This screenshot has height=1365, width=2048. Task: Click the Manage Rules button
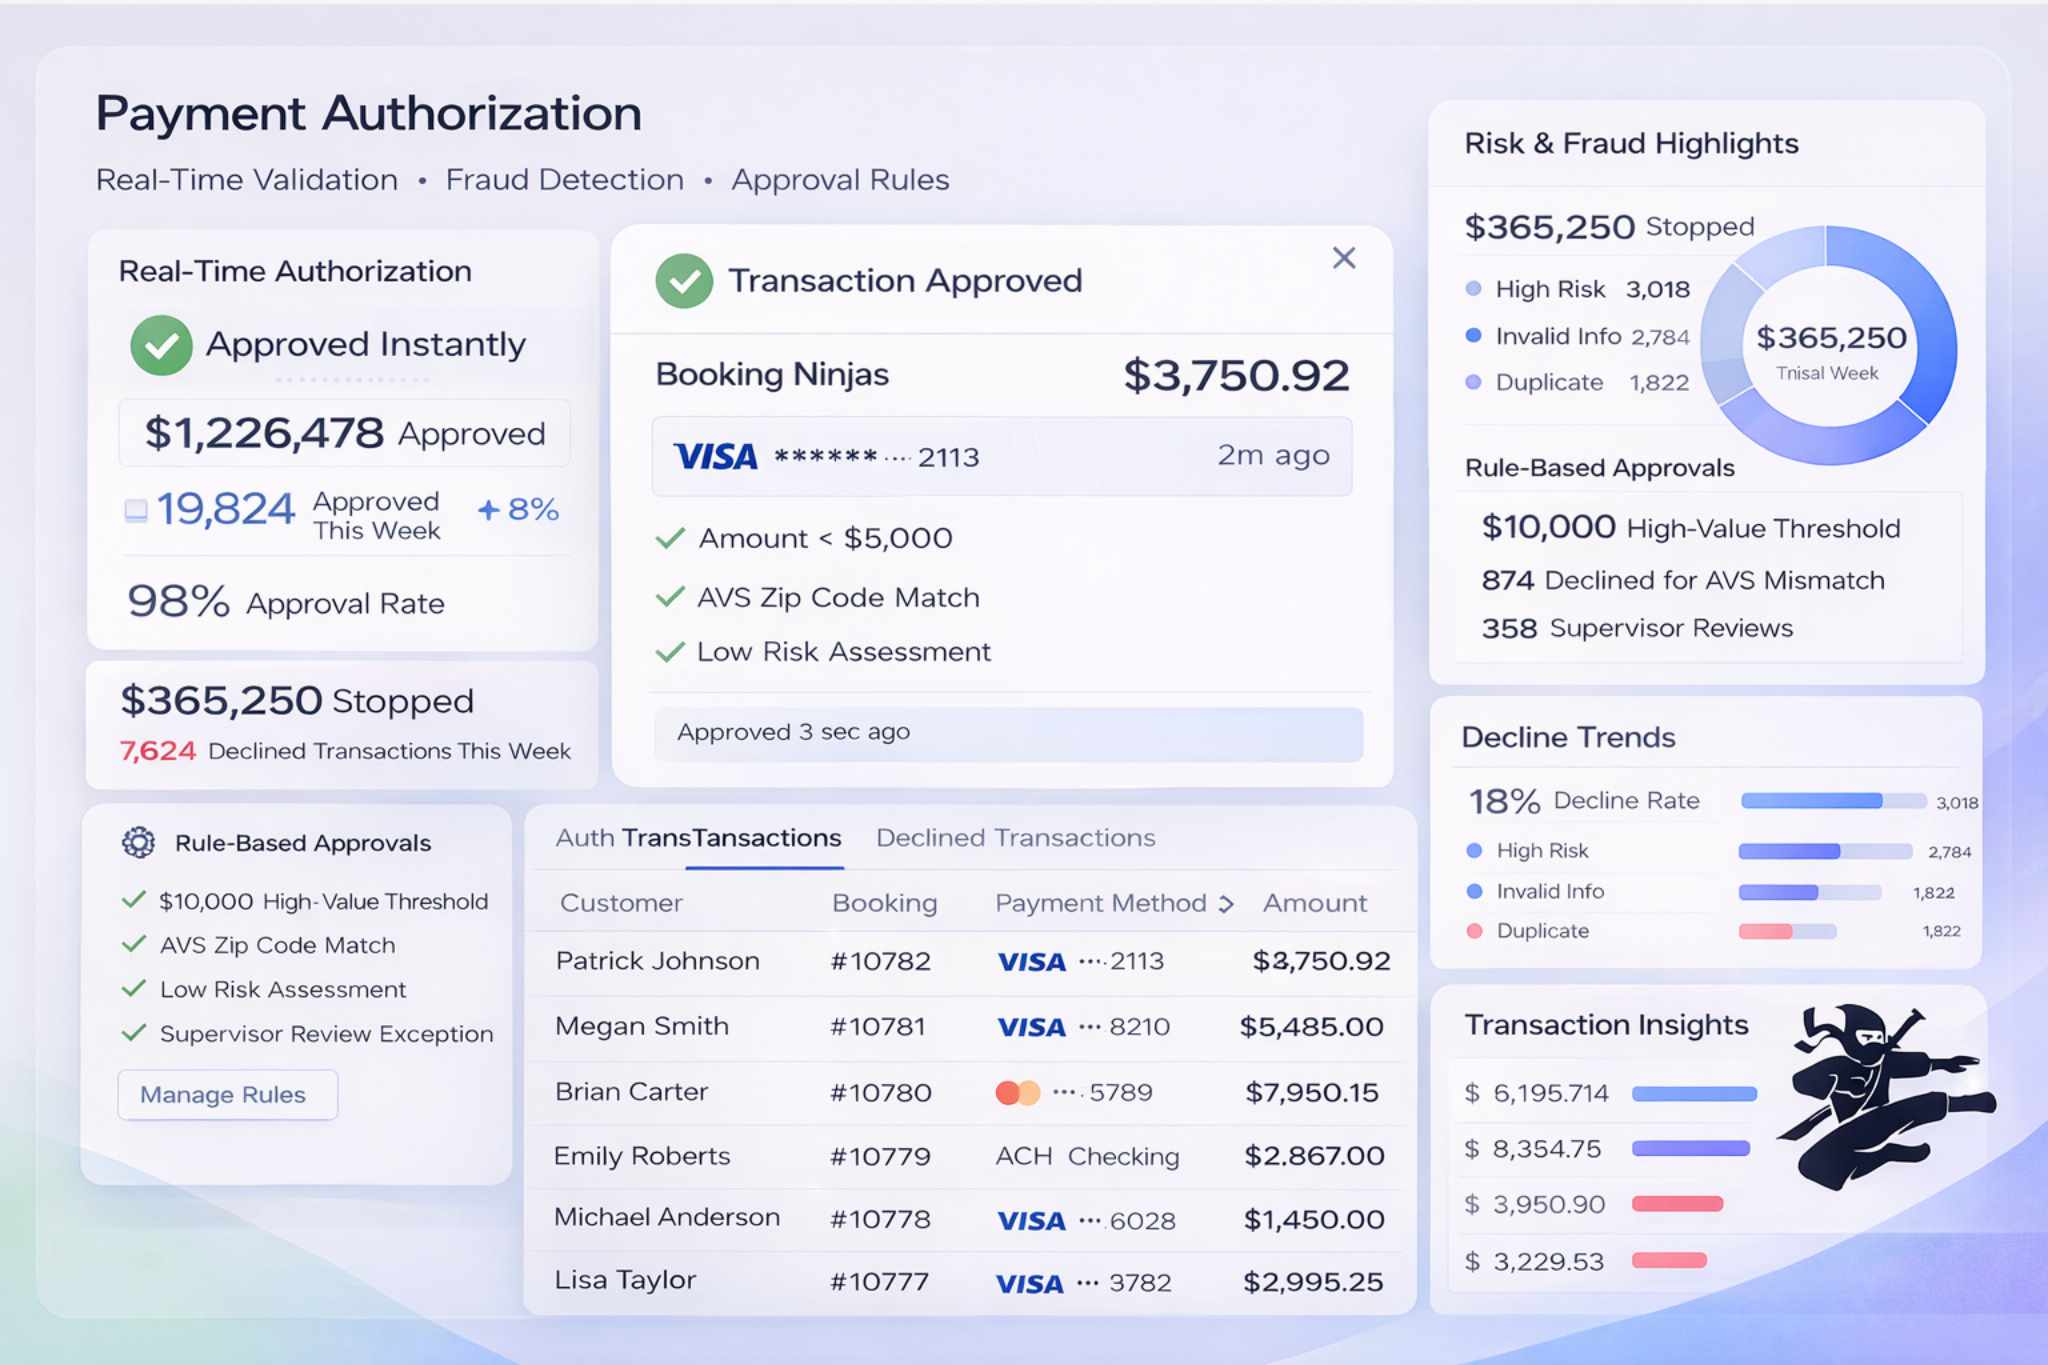point(227,1094)
